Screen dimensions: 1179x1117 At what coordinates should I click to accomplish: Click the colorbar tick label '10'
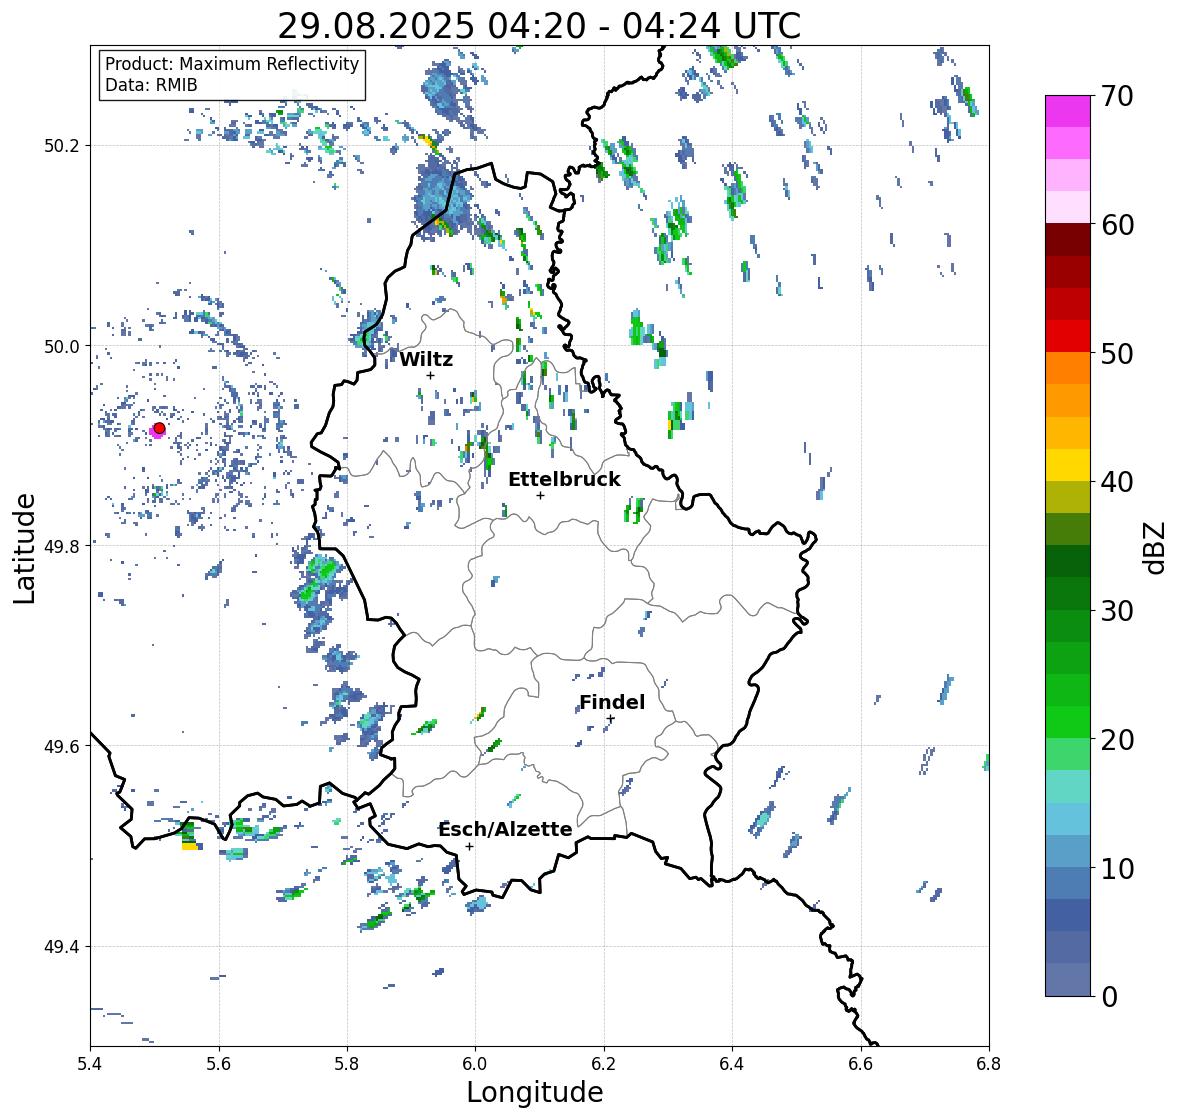[x=1117, y=868]
